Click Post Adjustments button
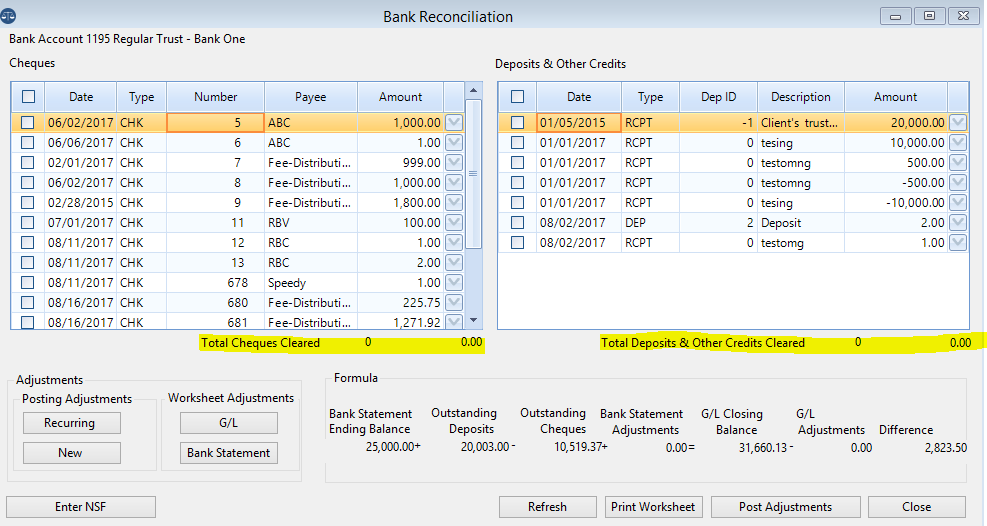This screenshot has height=526, width=987. pyautogui.click(x=786, y=507)
